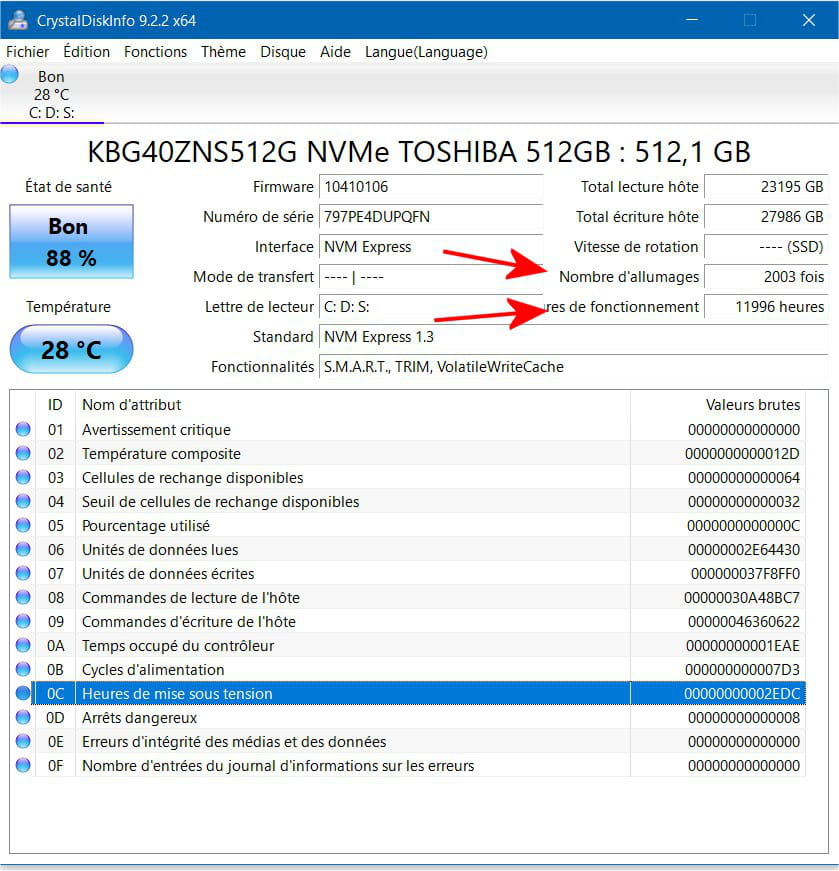Click raw value 000000000012D
This screenshot has height=871, width=839.
(742, 454)
